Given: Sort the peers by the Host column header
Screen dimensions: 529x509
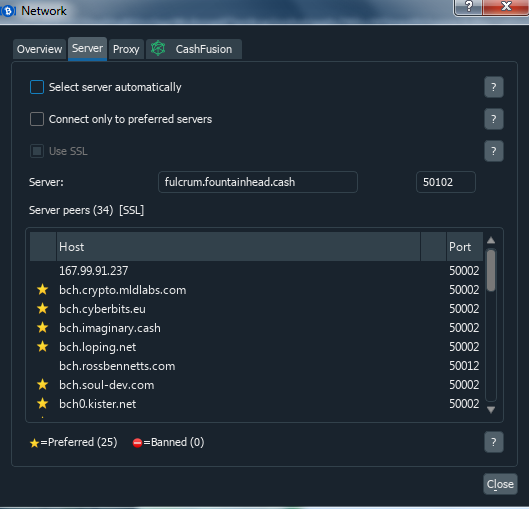Looking at the screenshot, I should pos(238,247).
